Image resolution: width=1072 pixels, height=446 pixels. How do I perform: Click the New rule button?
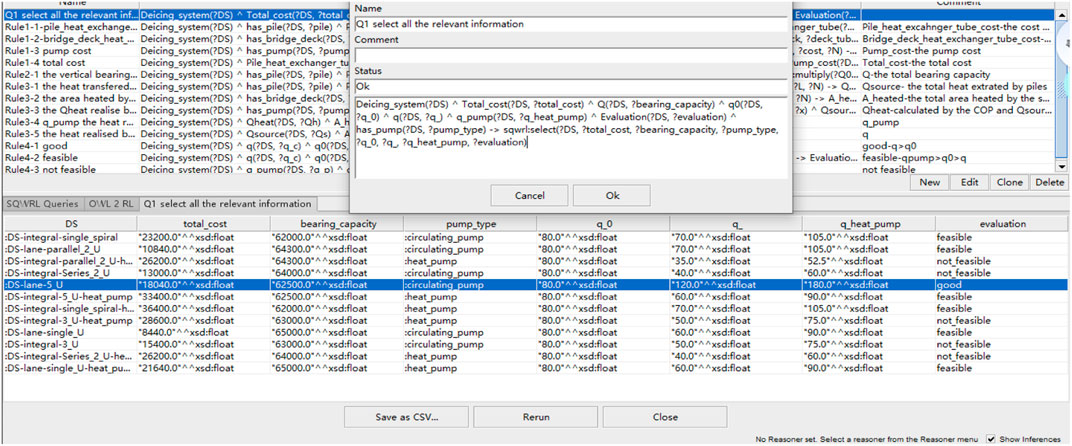[x=929, y=182]
